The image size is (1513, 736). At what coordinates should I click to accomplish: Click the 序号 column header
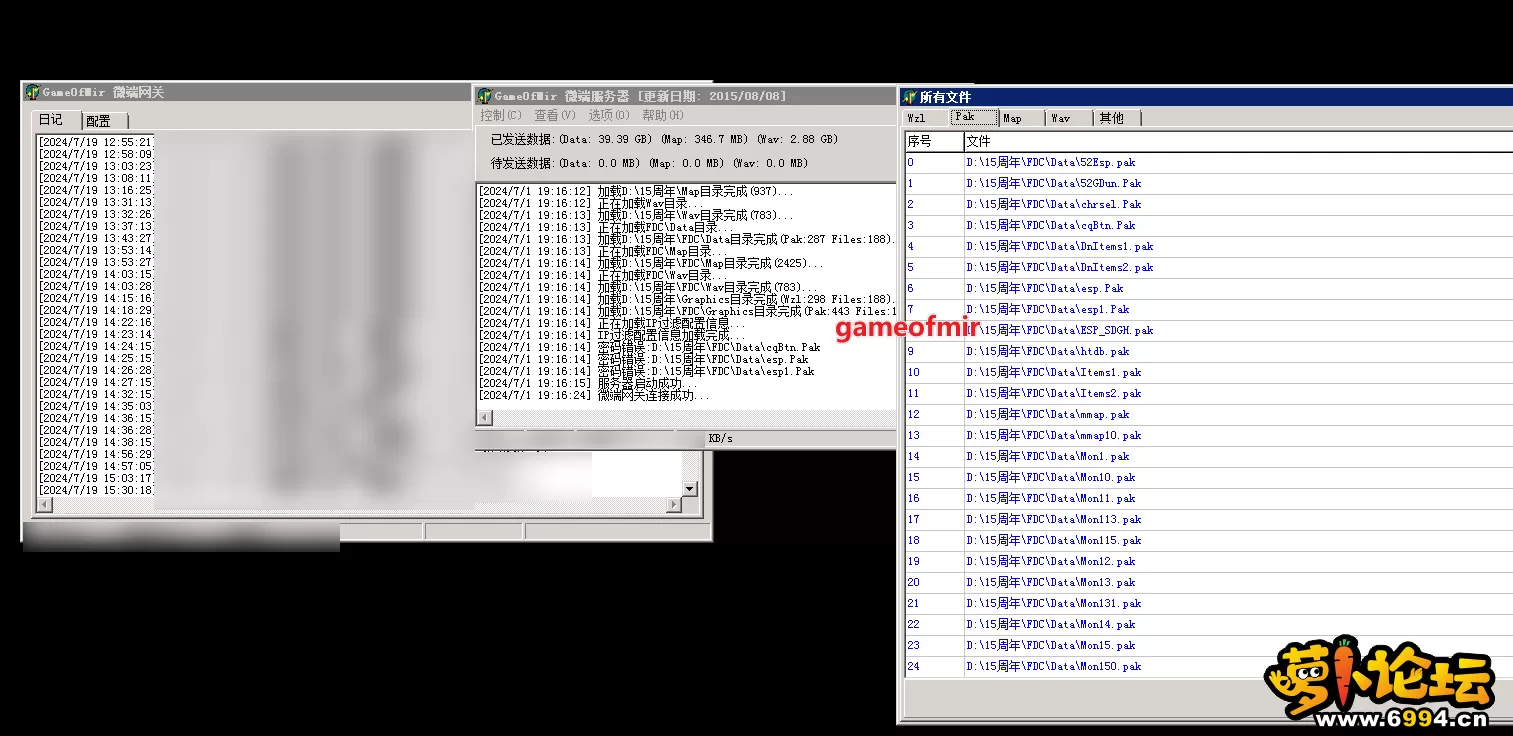coord(934,142)
